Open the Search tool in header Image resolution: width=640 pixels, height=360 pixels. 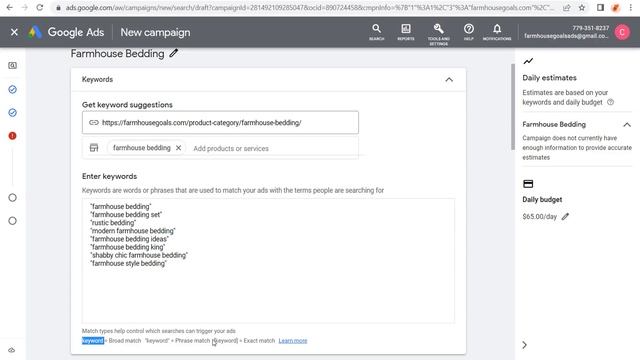376,32
